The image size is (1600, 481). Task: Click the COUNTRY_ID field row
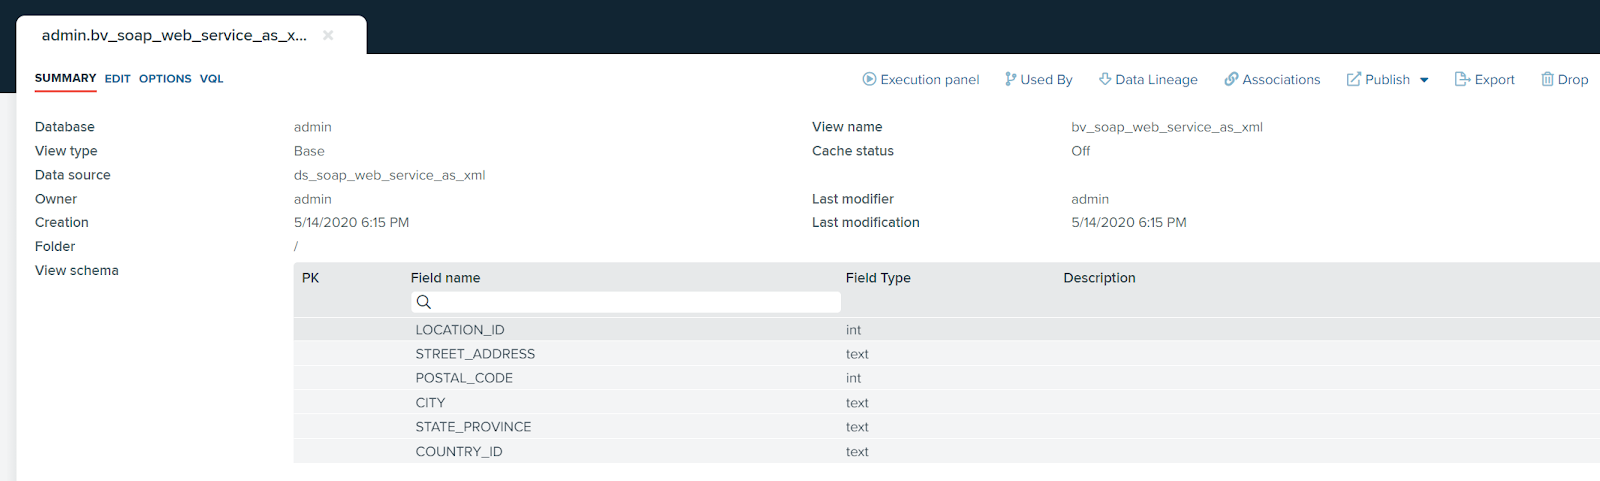946,451
